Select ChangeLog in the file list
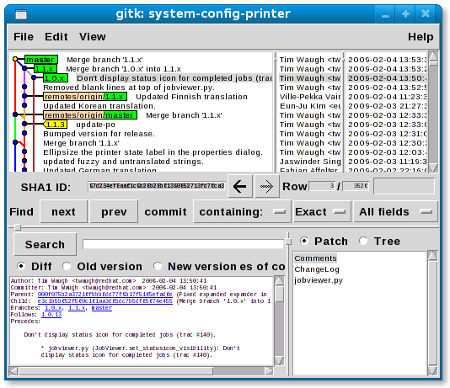 click(317, 269)
